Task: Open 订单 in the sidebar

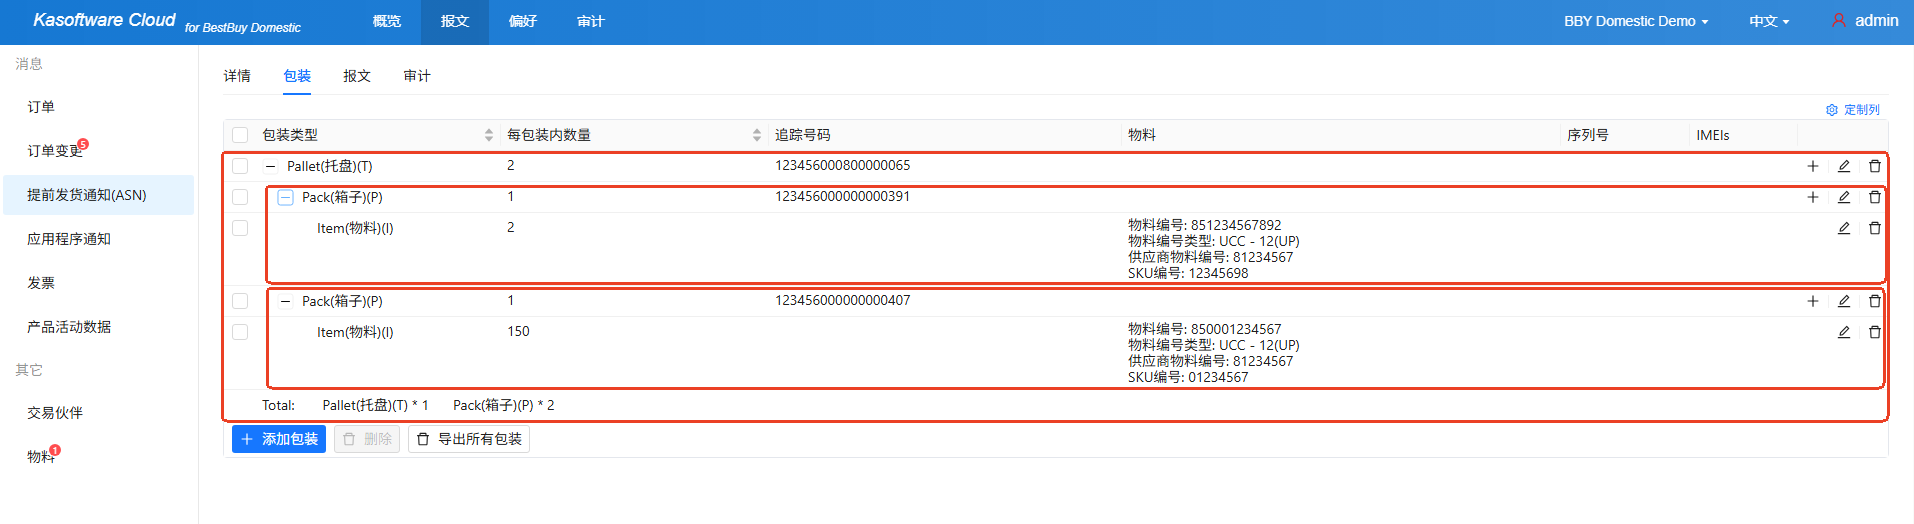Action: pos(98,107)
